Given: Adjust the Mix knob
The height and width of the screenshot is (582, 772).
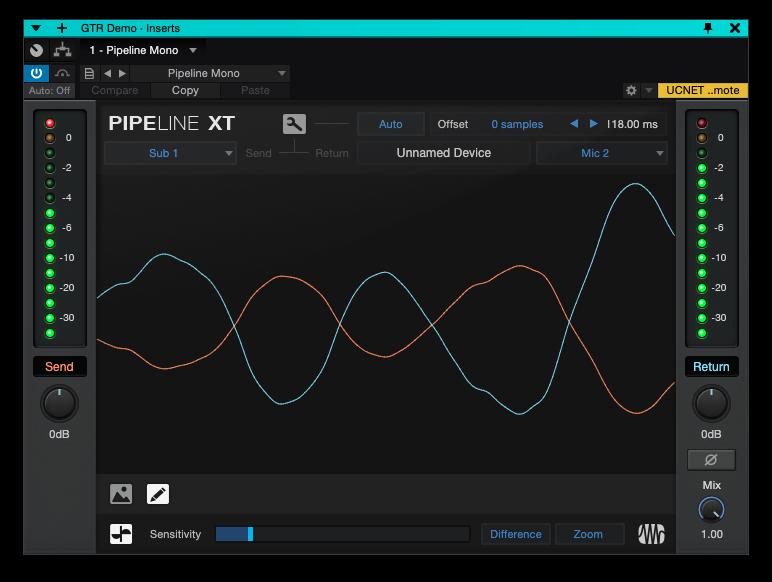Looking at the screenshot, I should click(x=711, y=510).
